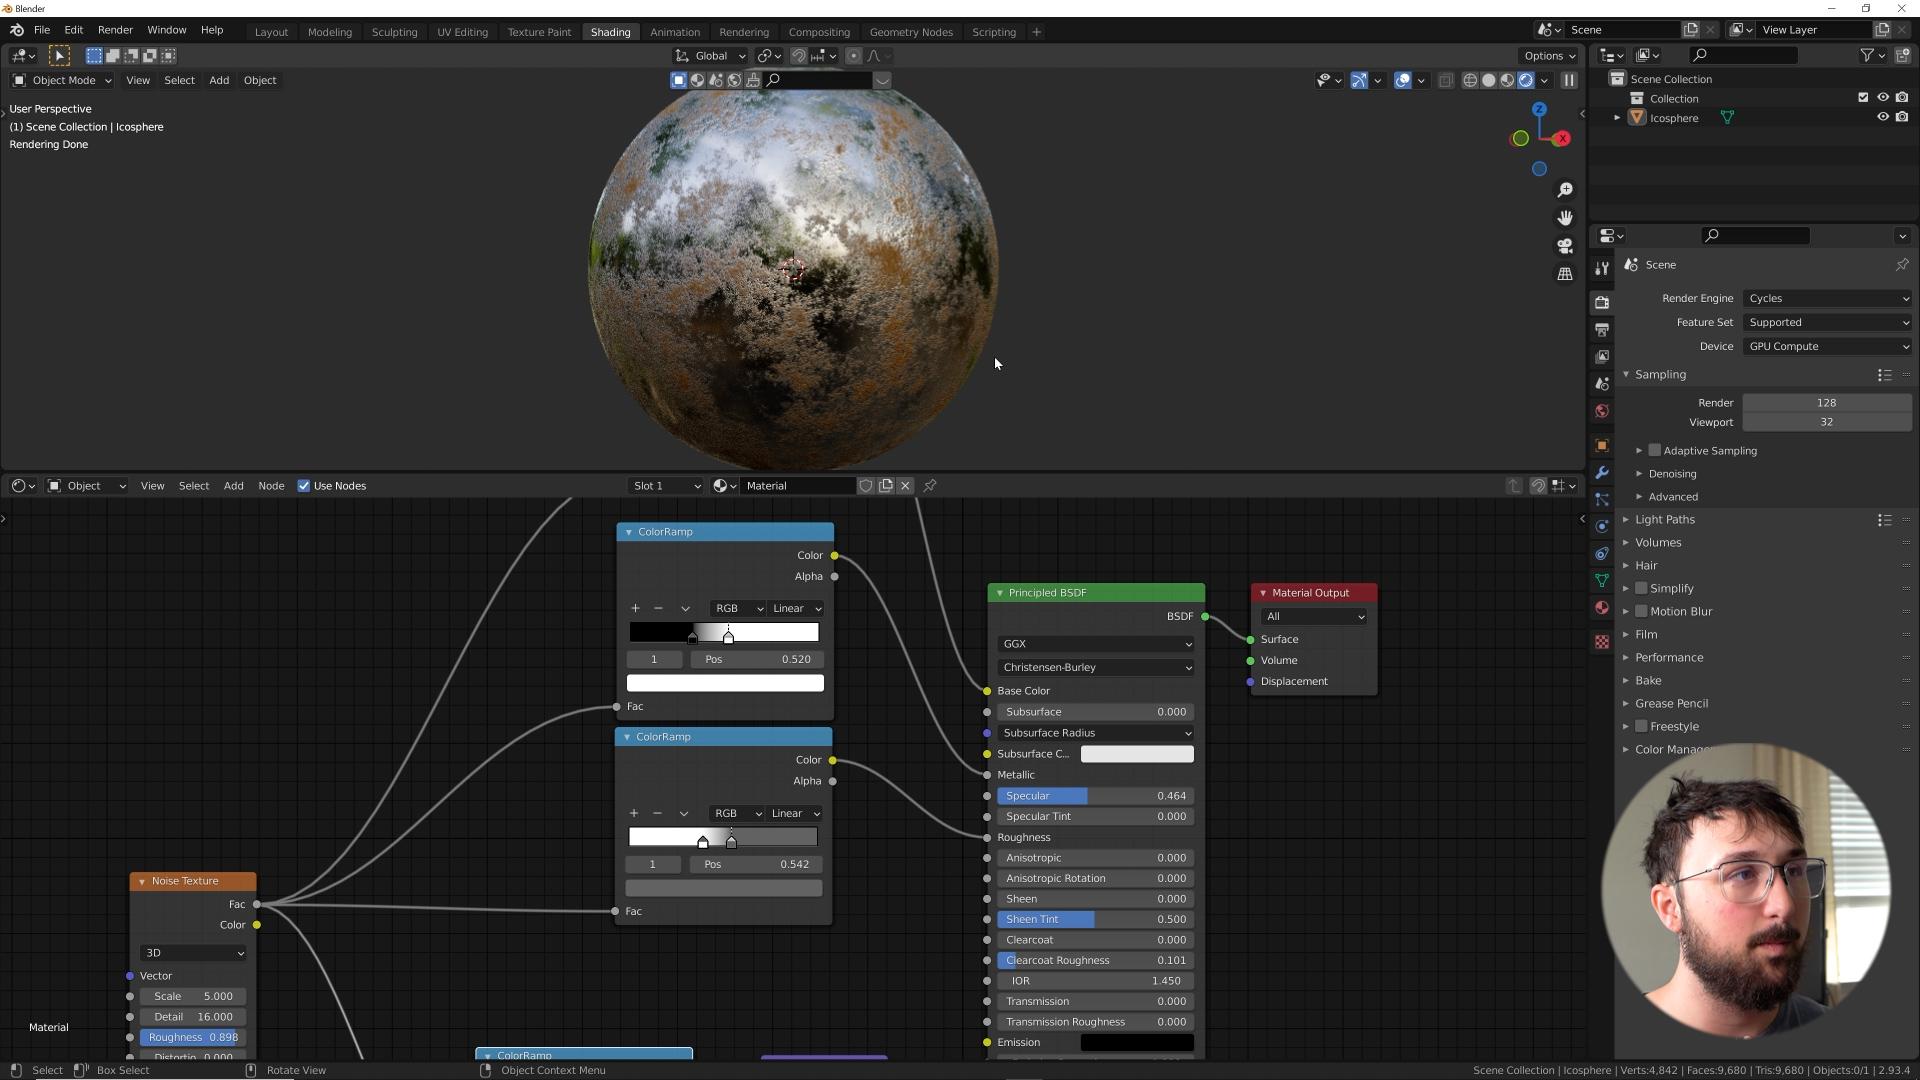Expand the Light Paths panel
This screenshot has width=1920, height=1080.
click(1664, 520)
